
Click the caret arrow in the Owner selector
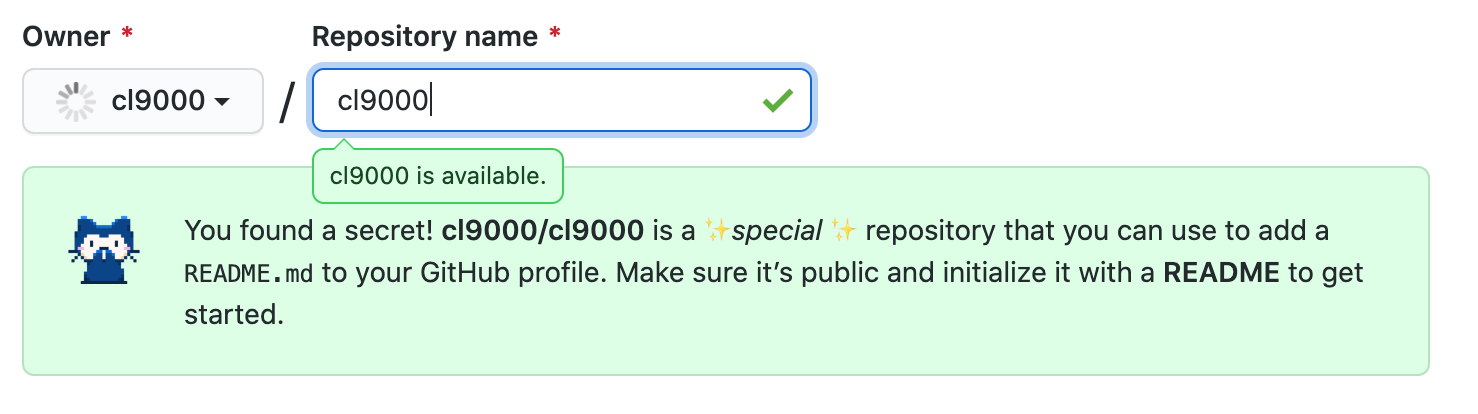(222, 102)
